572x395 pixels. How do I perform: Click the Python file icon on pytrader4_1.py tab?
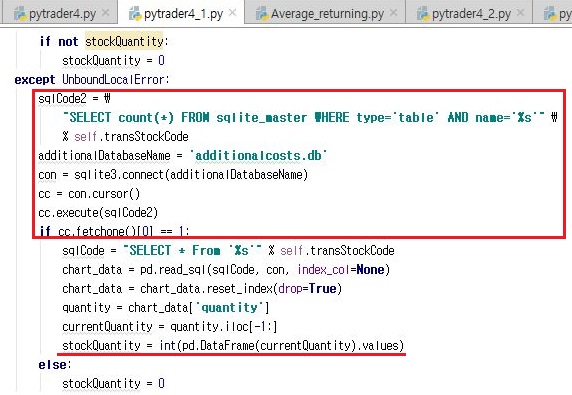click(x=135, y=14)
